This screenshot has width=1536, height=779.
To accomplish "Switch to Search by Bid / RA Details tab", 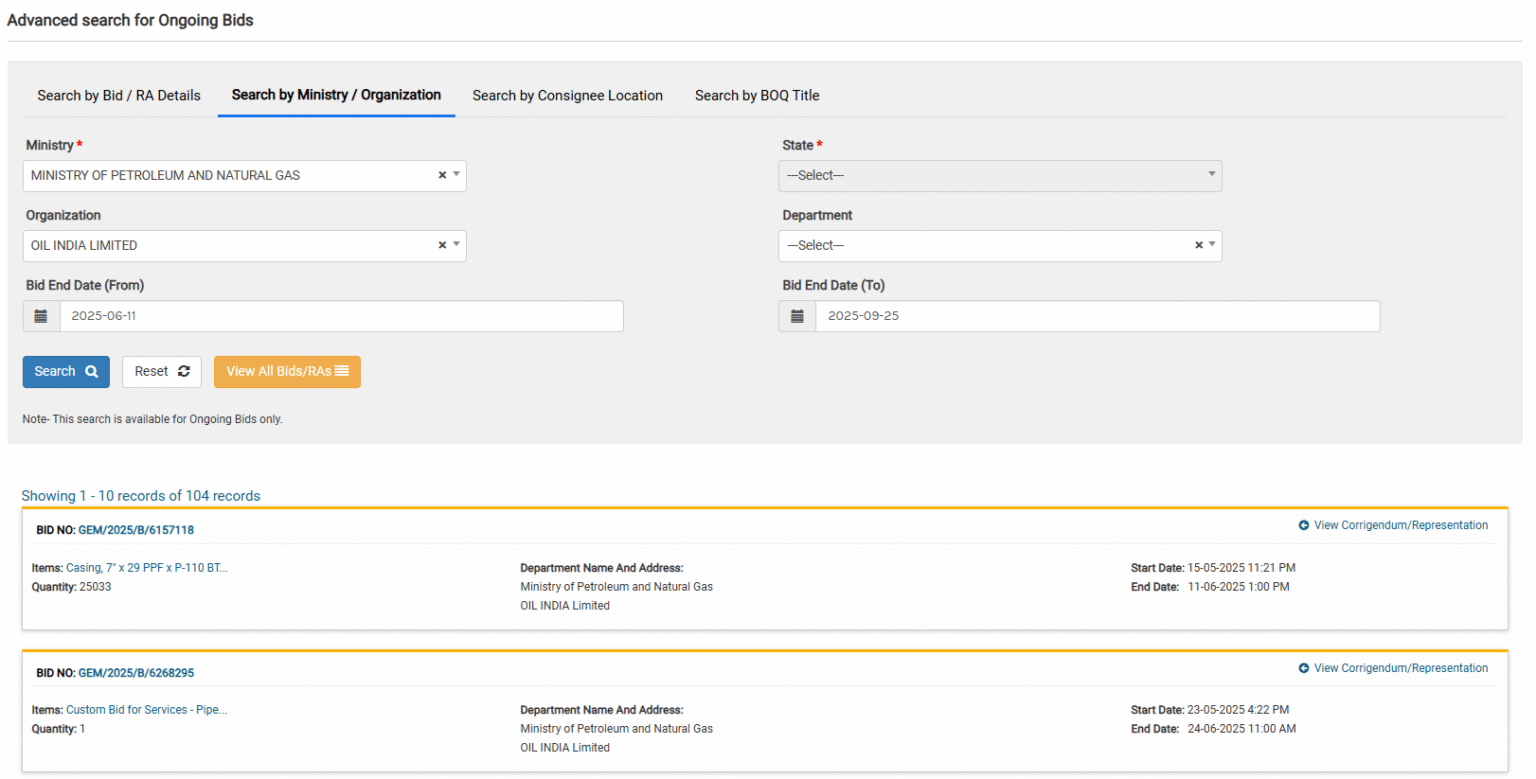I will coord(118,95).
